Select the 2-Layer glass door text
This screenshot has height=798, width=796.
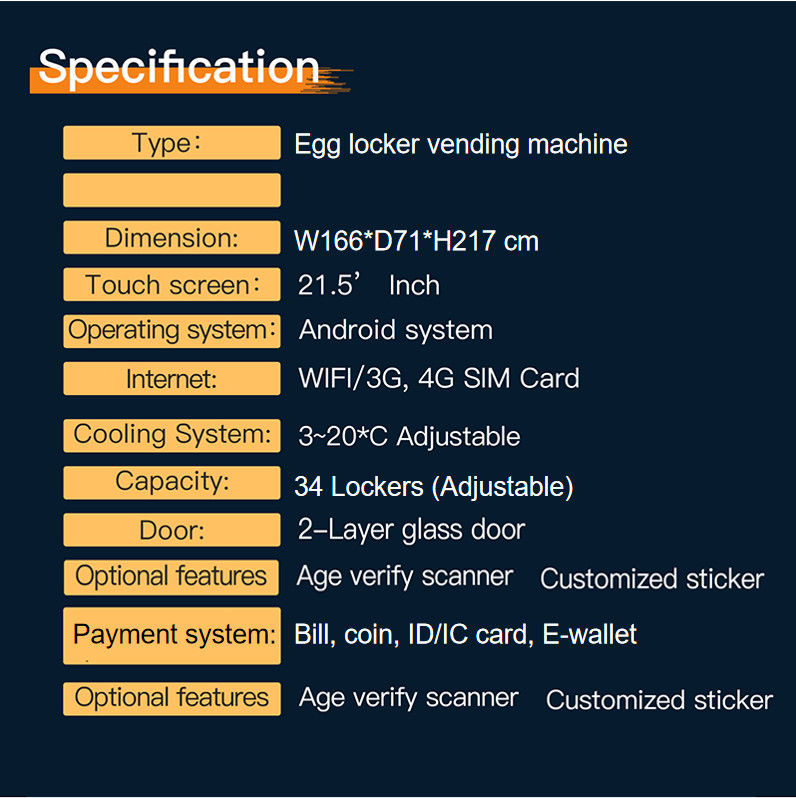tap(410, 529)
